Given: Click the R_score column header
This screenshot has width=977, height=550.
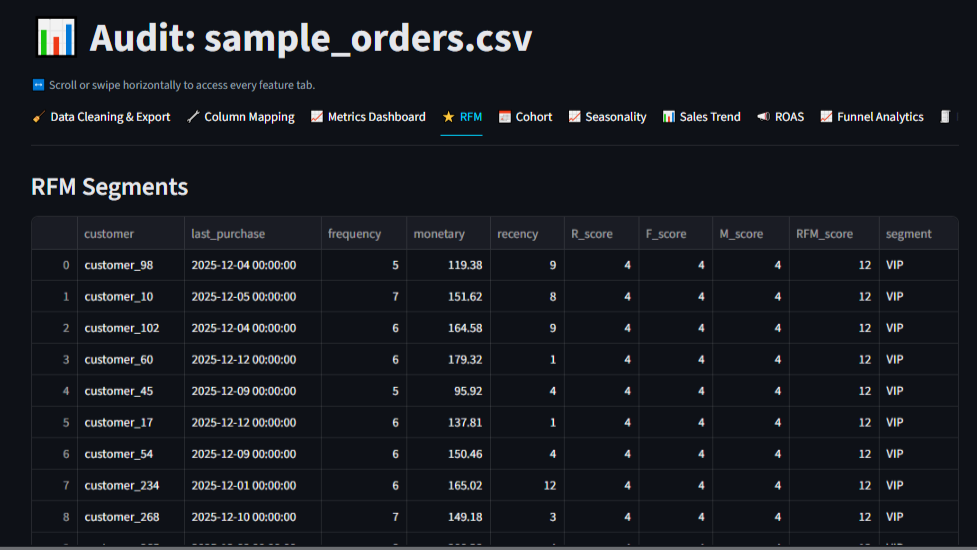Looking at the screenshot, I should (601, 234).
